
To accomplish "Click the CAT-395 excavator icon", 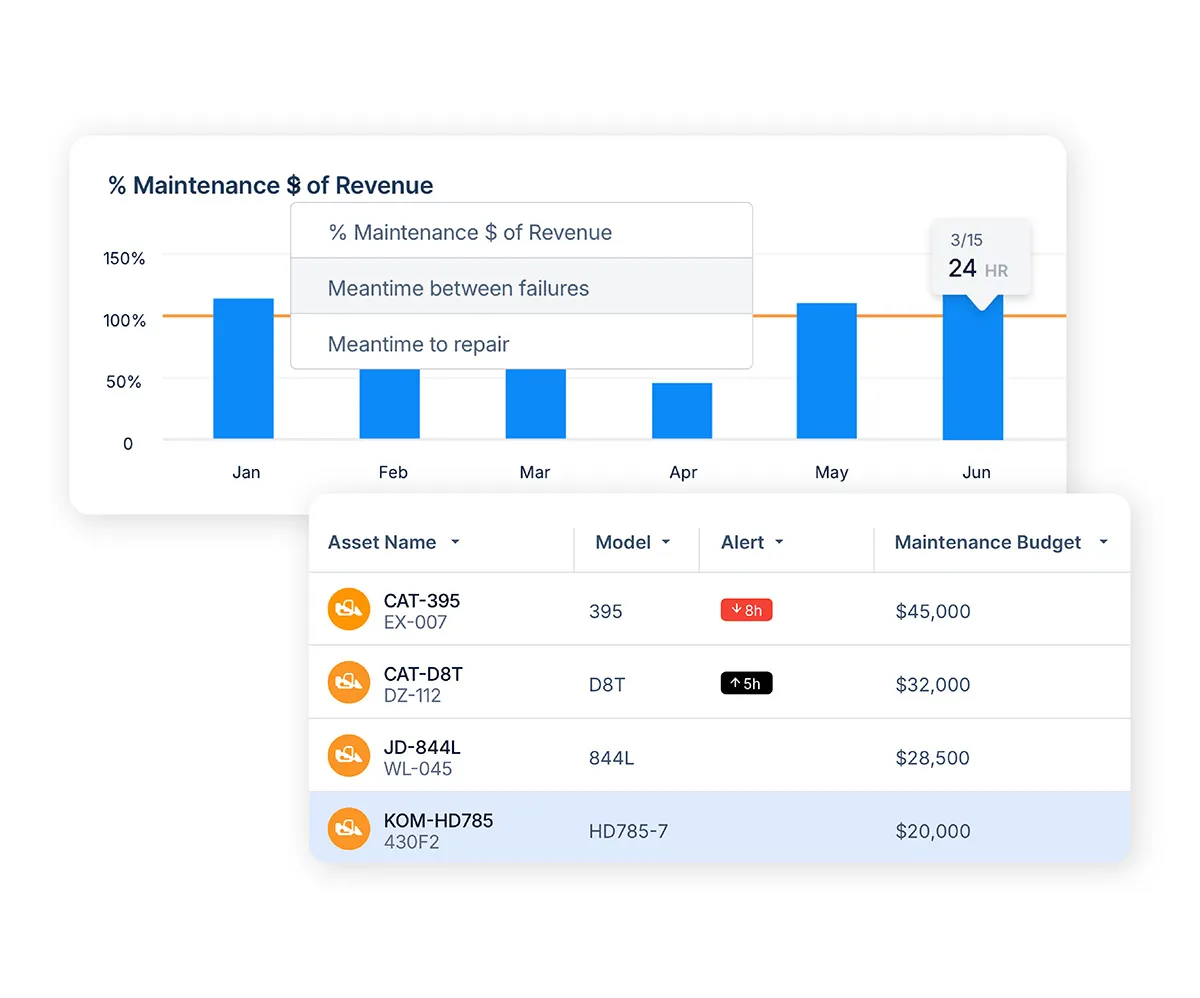I will [348, 609].
